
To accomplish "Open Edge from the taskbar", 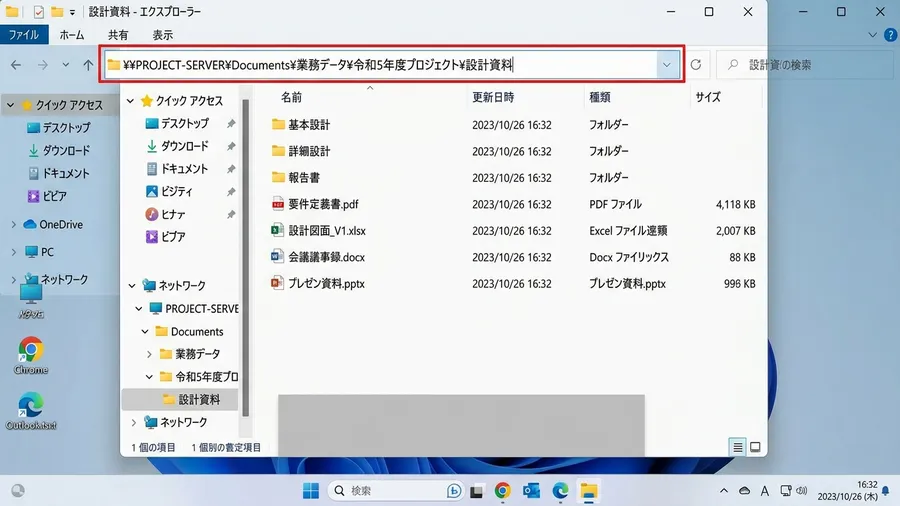I will [560, 491].
